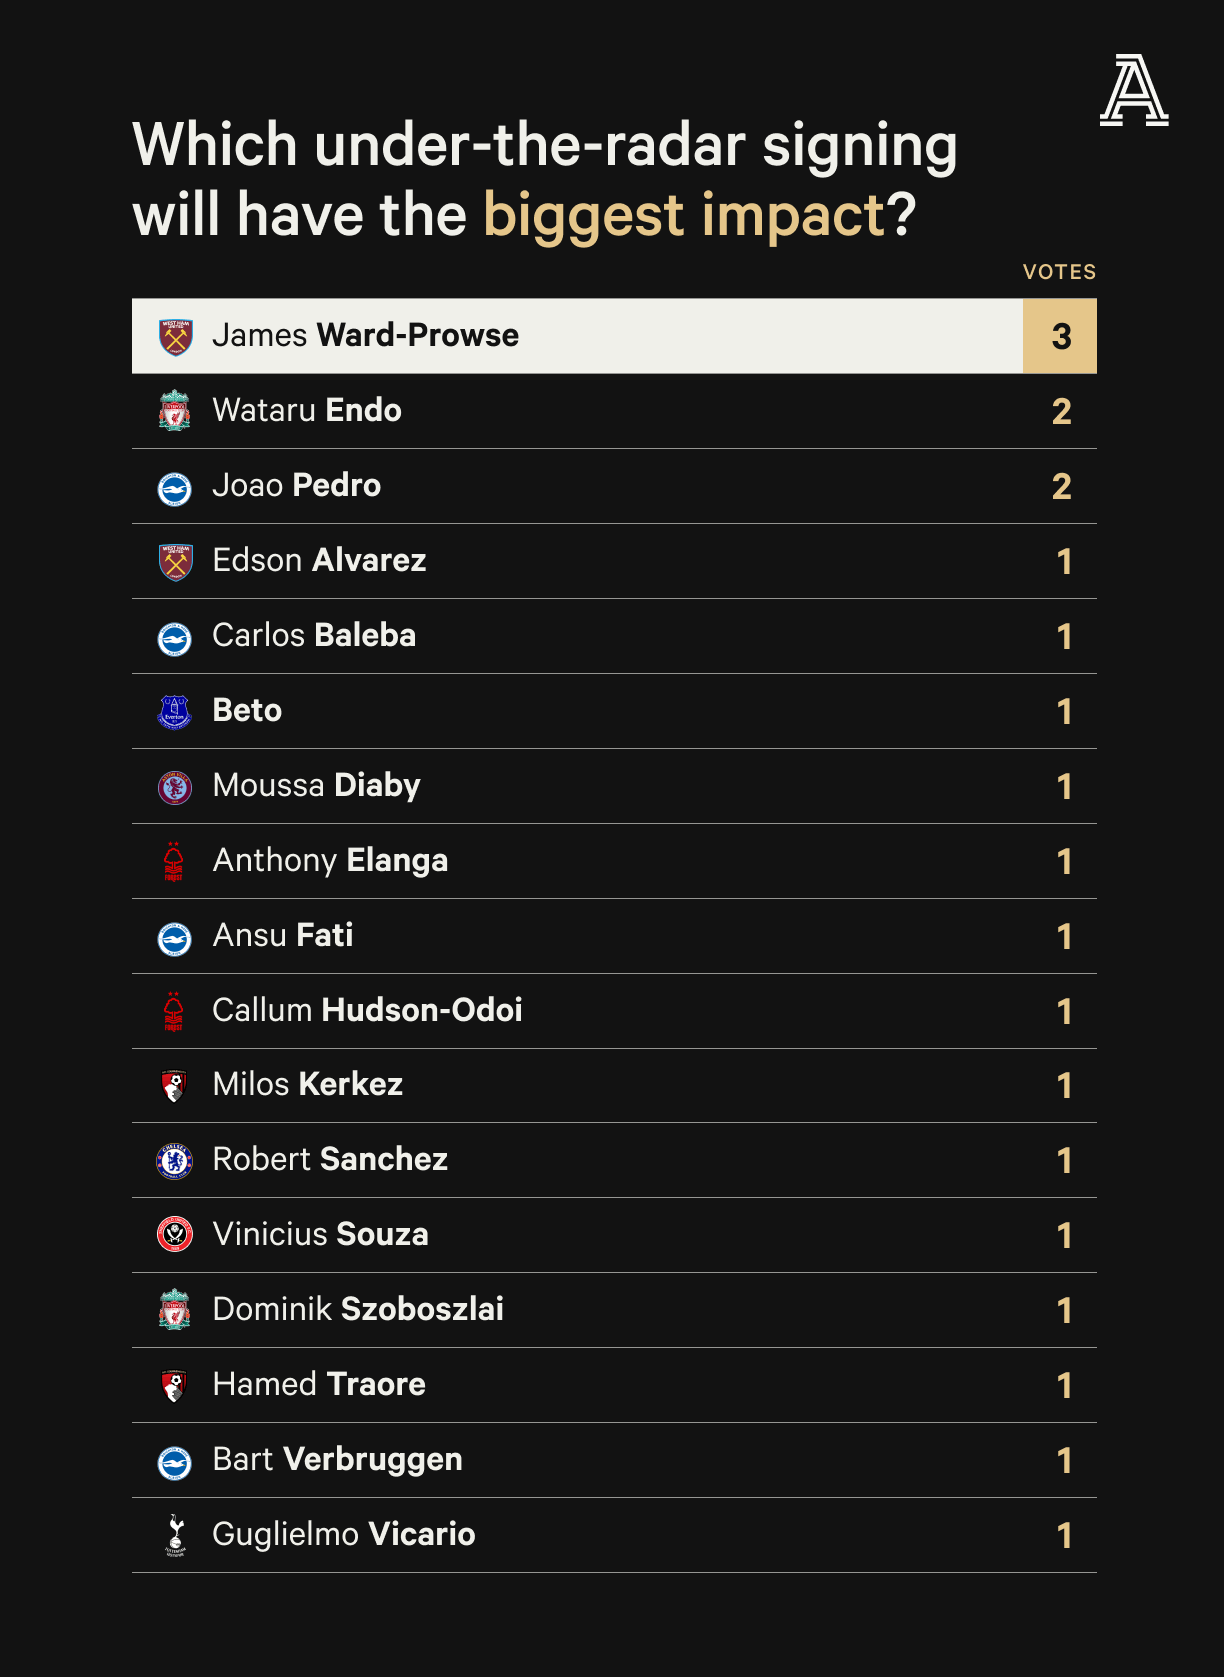The width and height of the screenshot is (1224, 1677).
Task: Click the name Callum Hudson-Odoi
Action: pos(367,1010)
